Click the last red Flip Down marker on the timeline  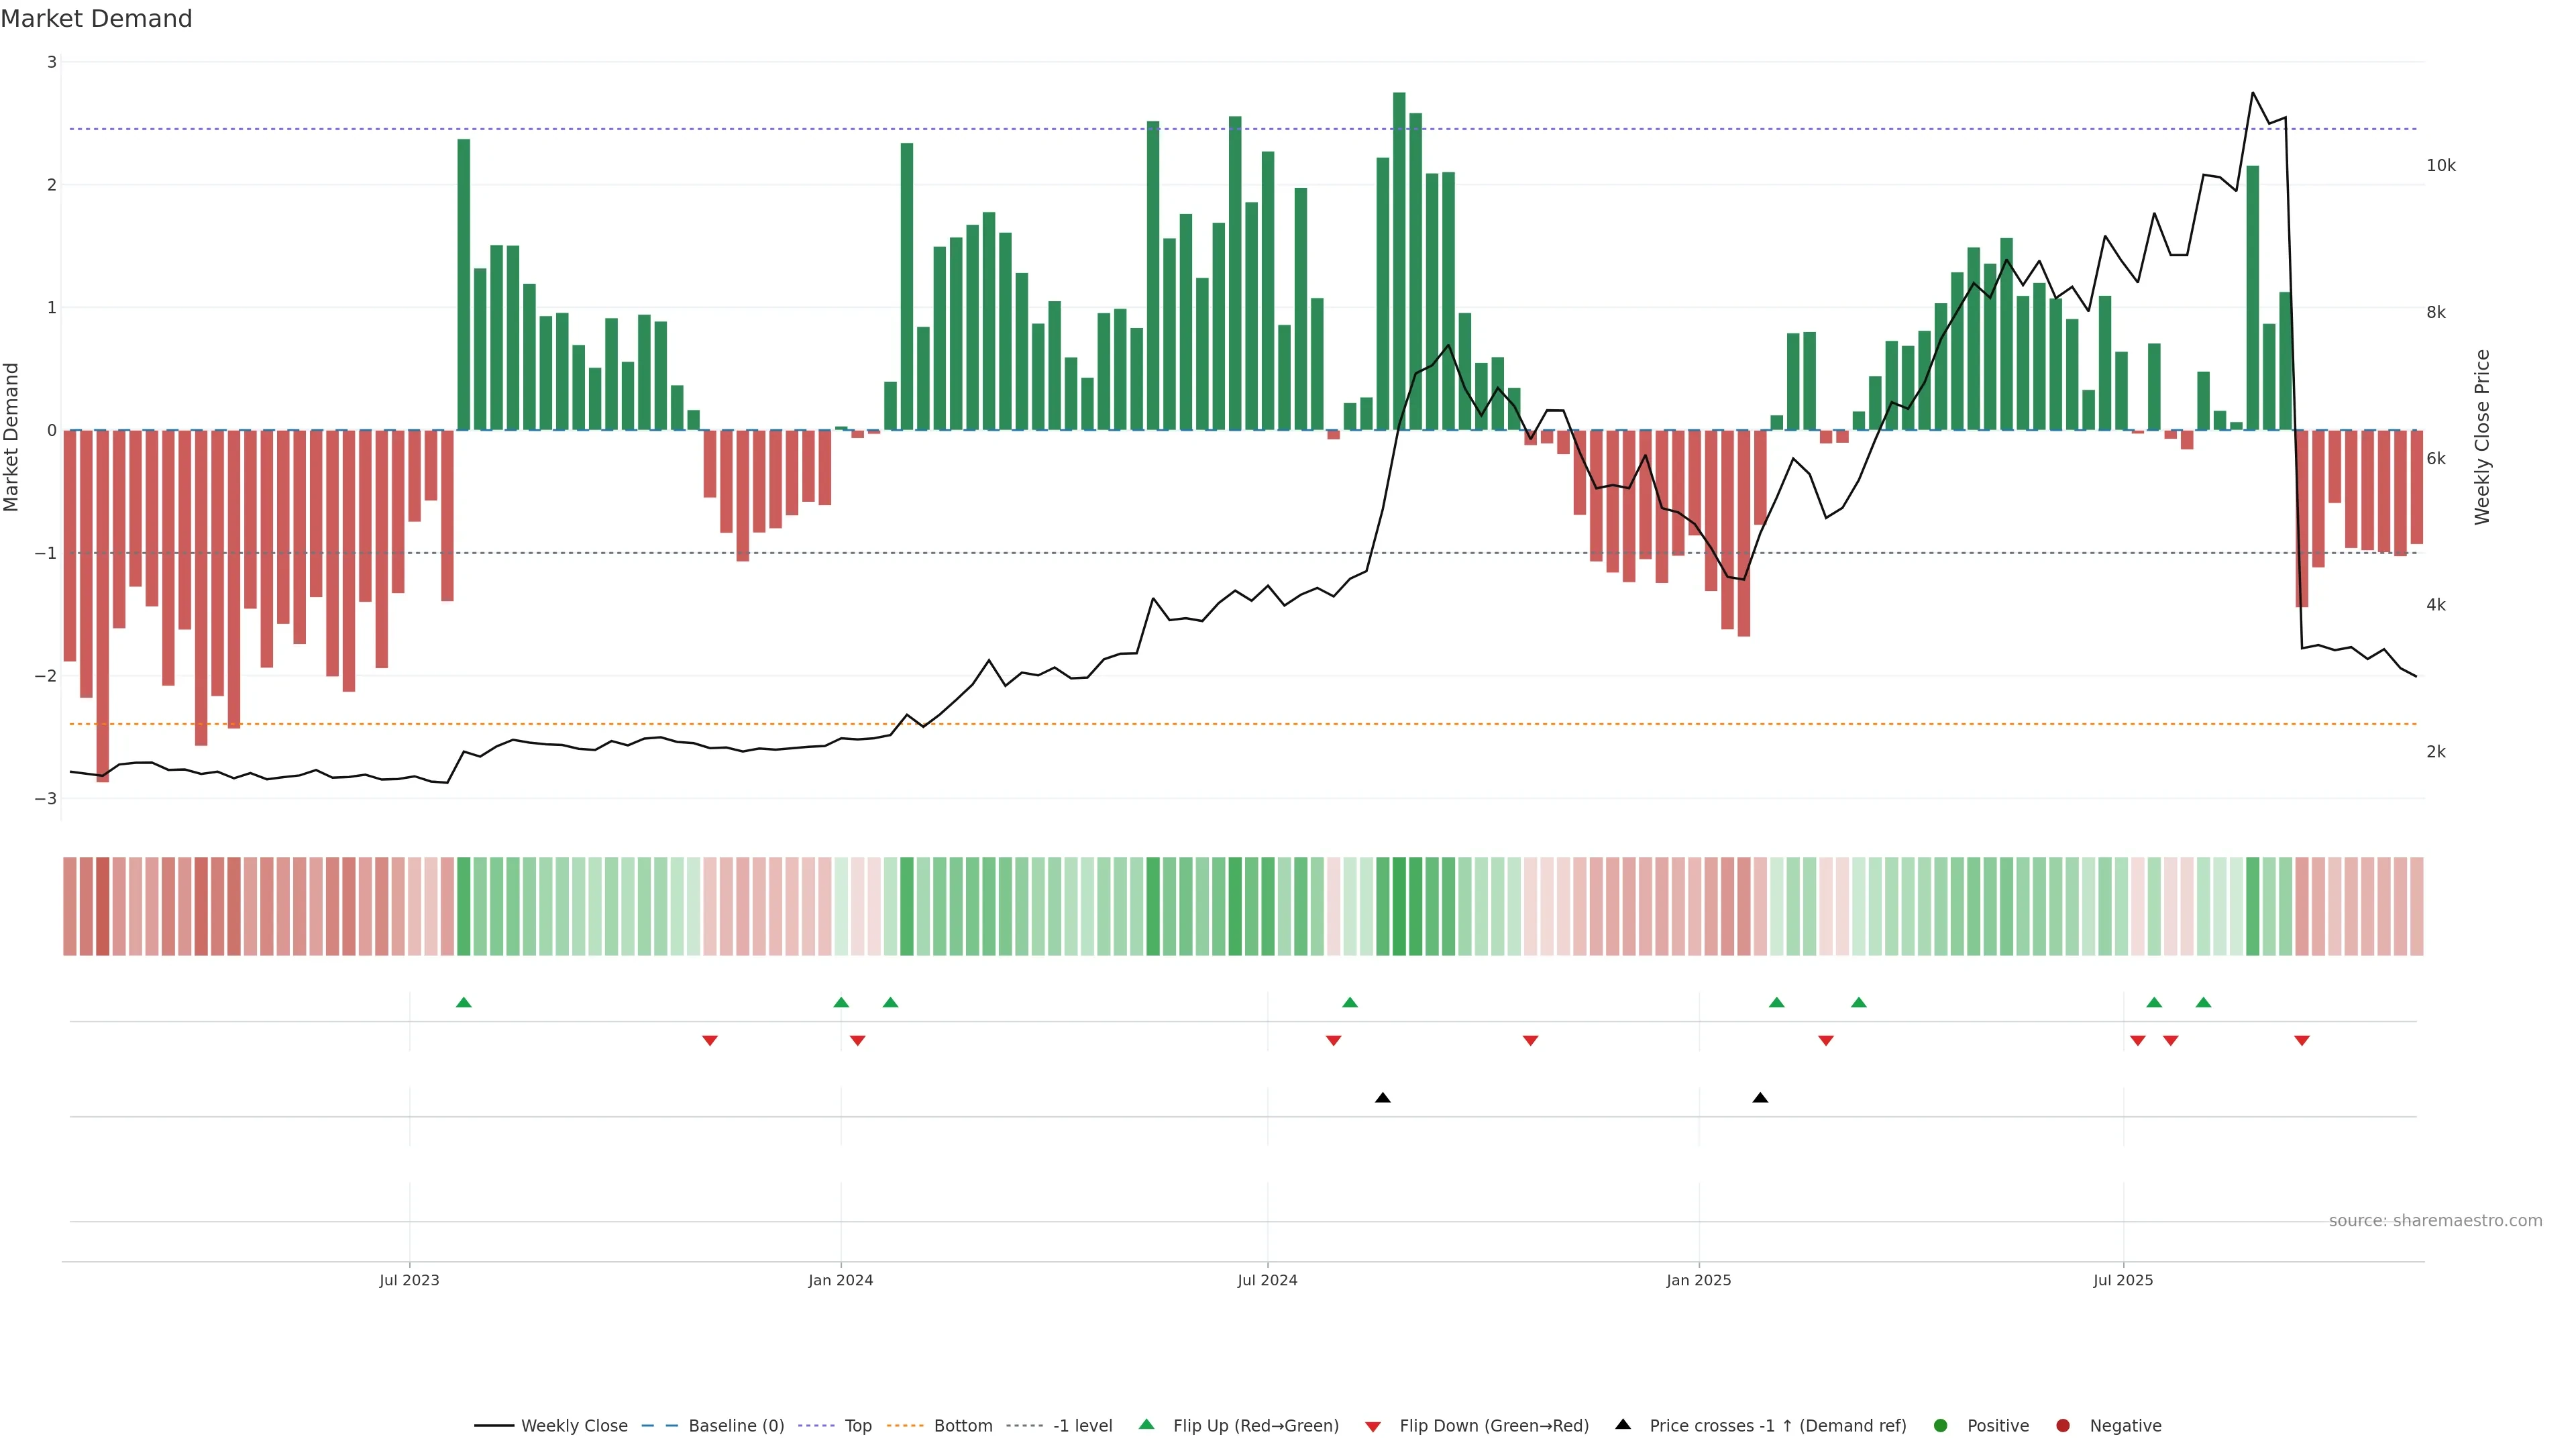pyautogui.click(x=2302, y=1041)
